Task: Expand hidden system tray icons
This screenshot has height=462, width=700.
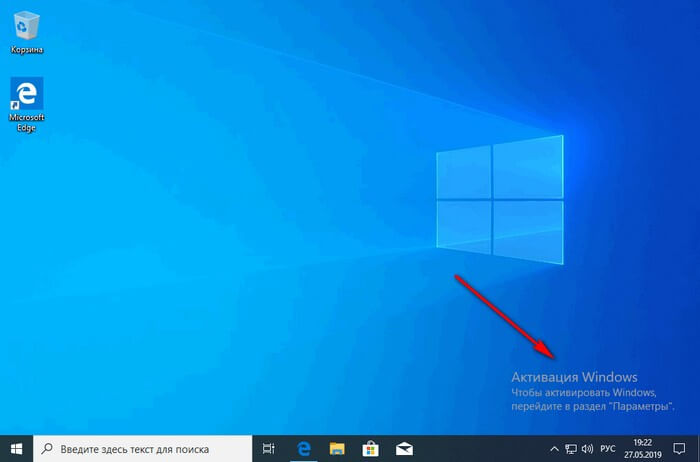Action: click(554, 449)
